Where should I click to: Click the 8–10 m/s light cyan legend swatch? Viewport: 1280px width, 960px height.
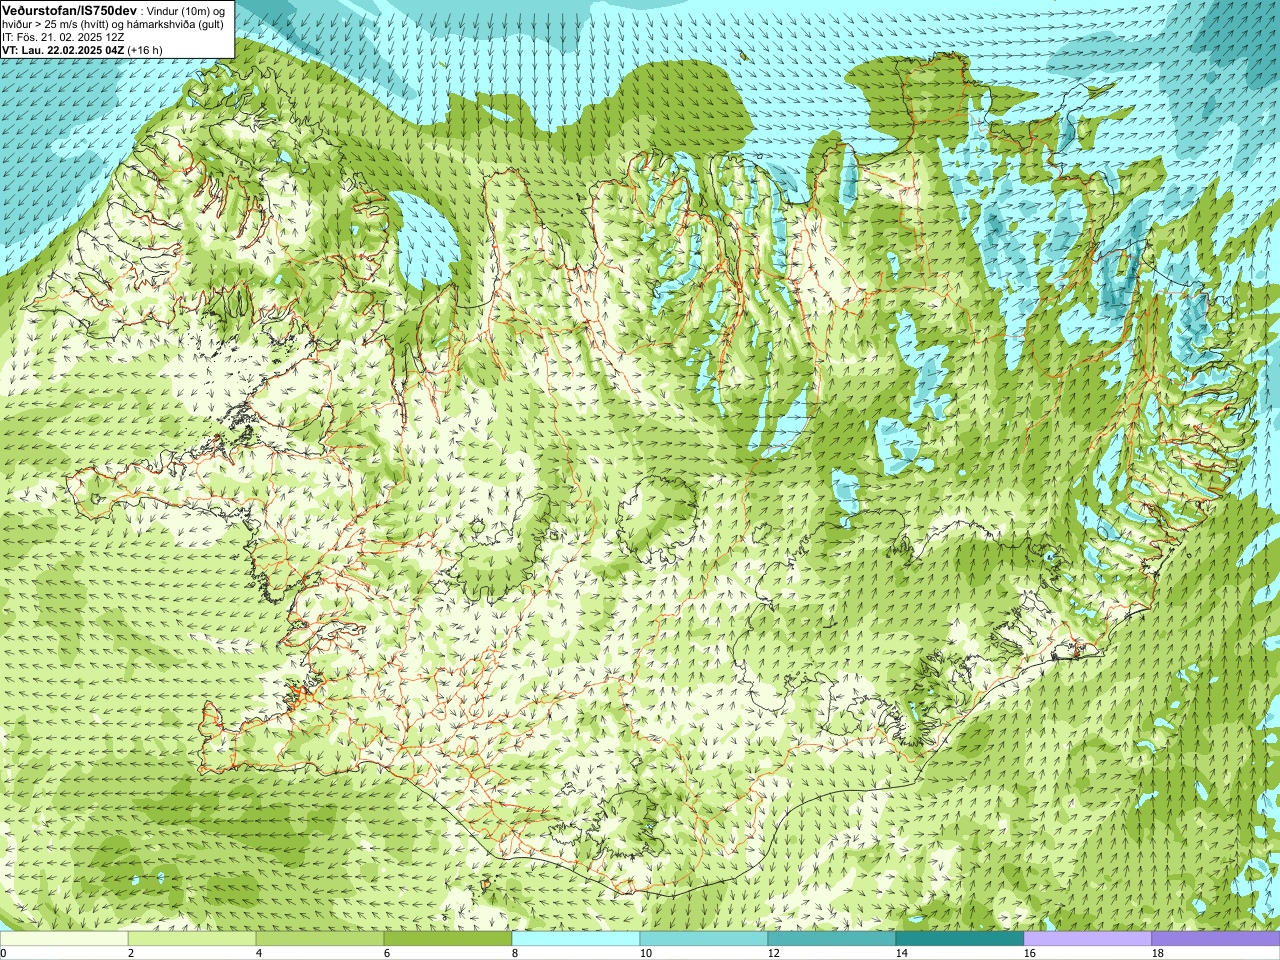tap(576, 939)
